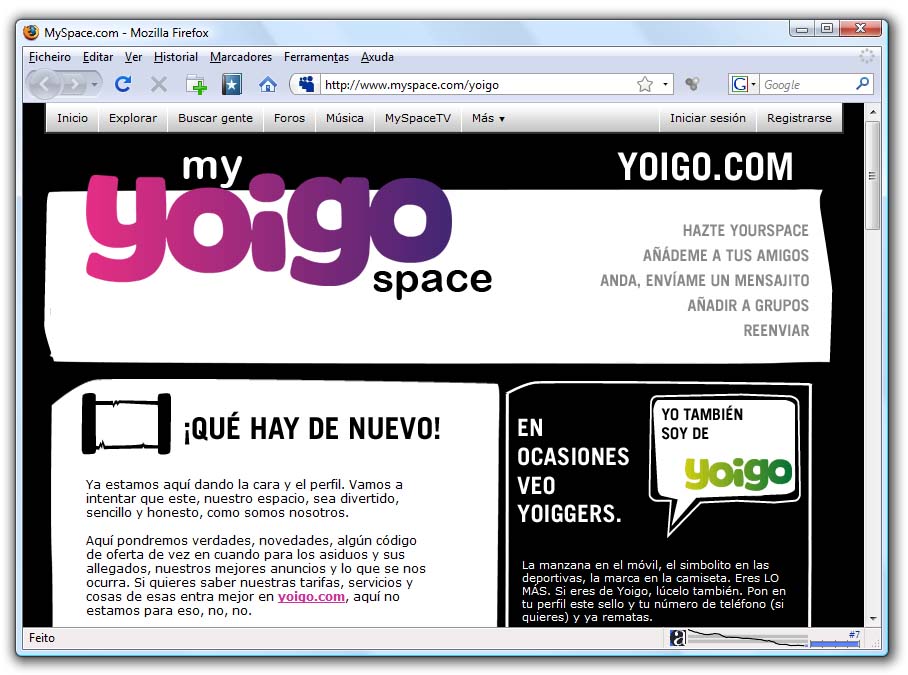Click AÑÁDEME A TUS AMIGOS link
Image resolution: width=908 pixels, height=675 pixels.
pyautogui.click(x=726, y=255)
